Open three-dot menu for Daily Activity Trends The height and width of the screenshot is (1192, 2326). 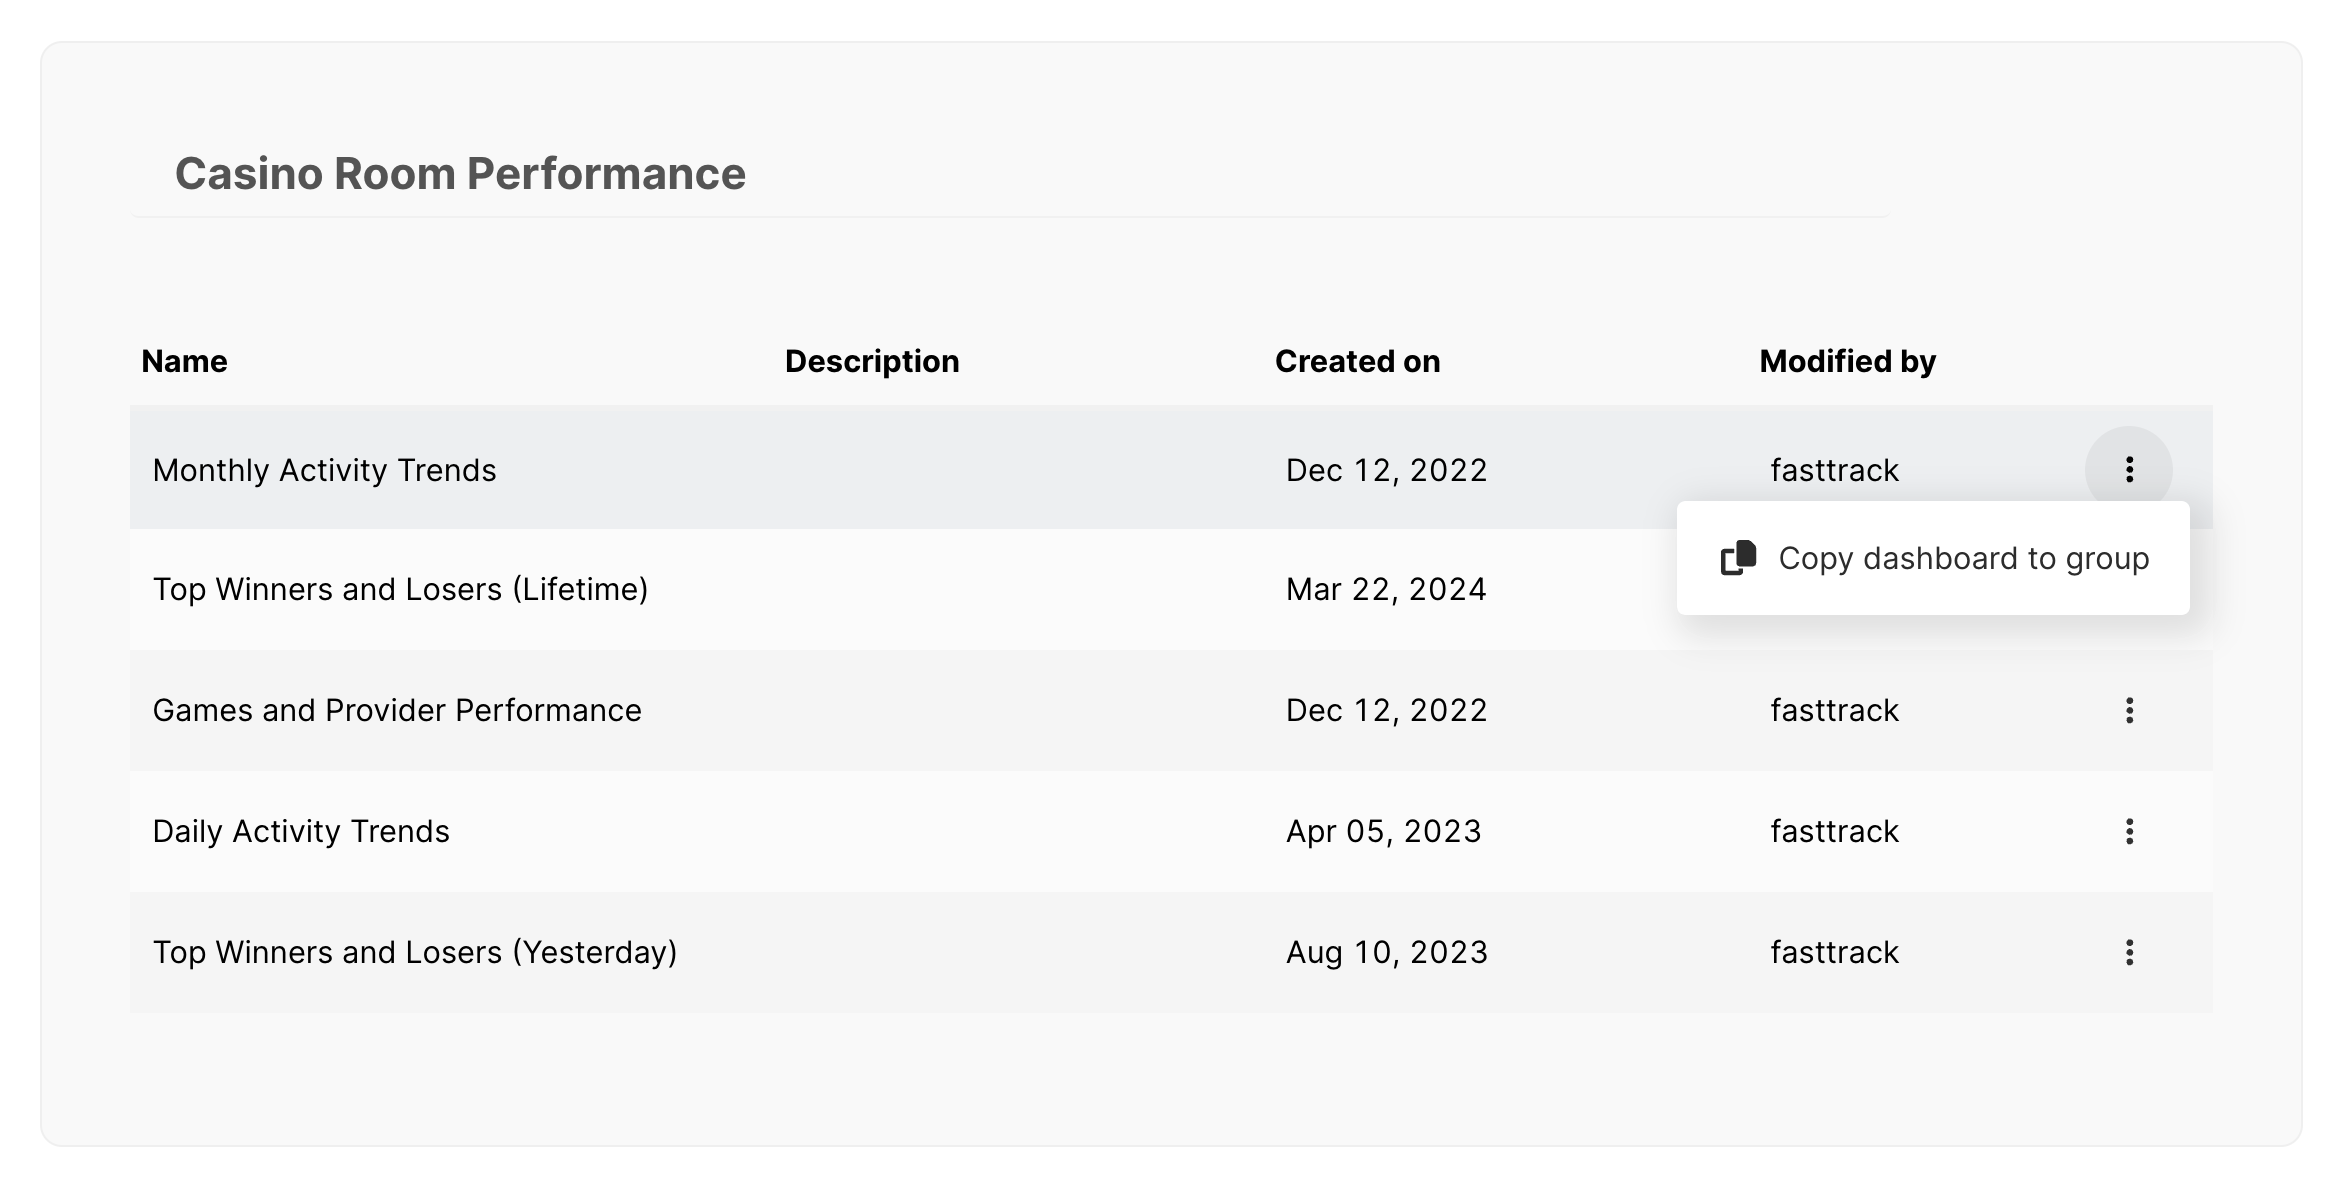[2128, 831]
